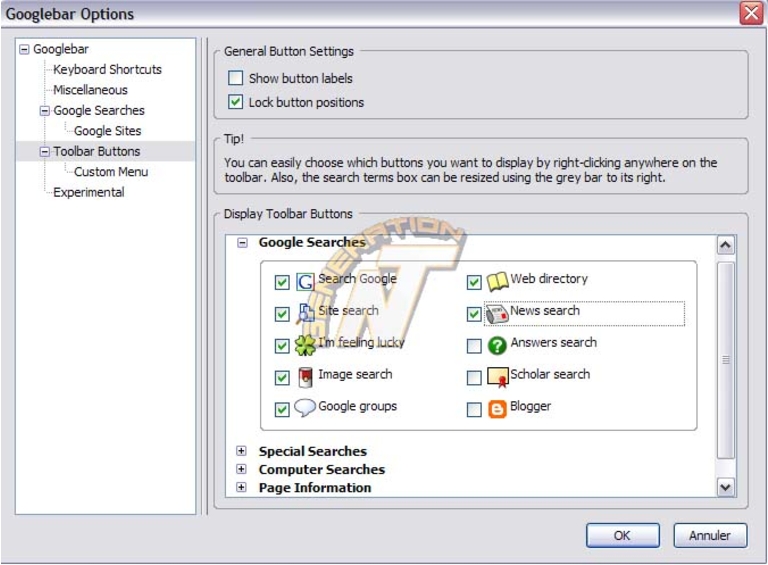Expand the Computer Searches group

click(x=241, y=469)
